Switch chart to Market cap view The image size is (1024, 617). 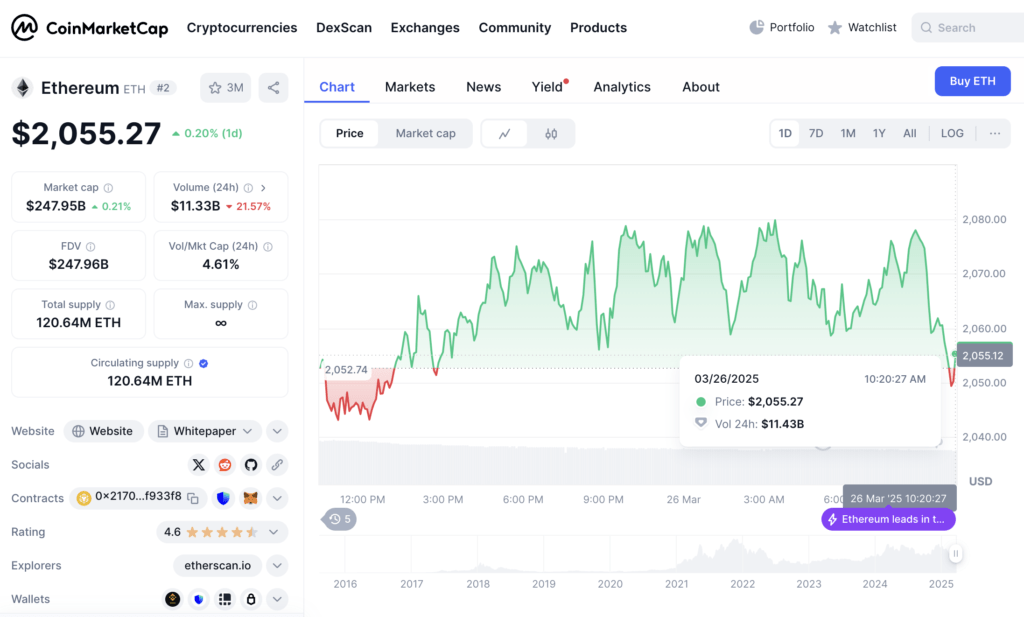(425, 133)
